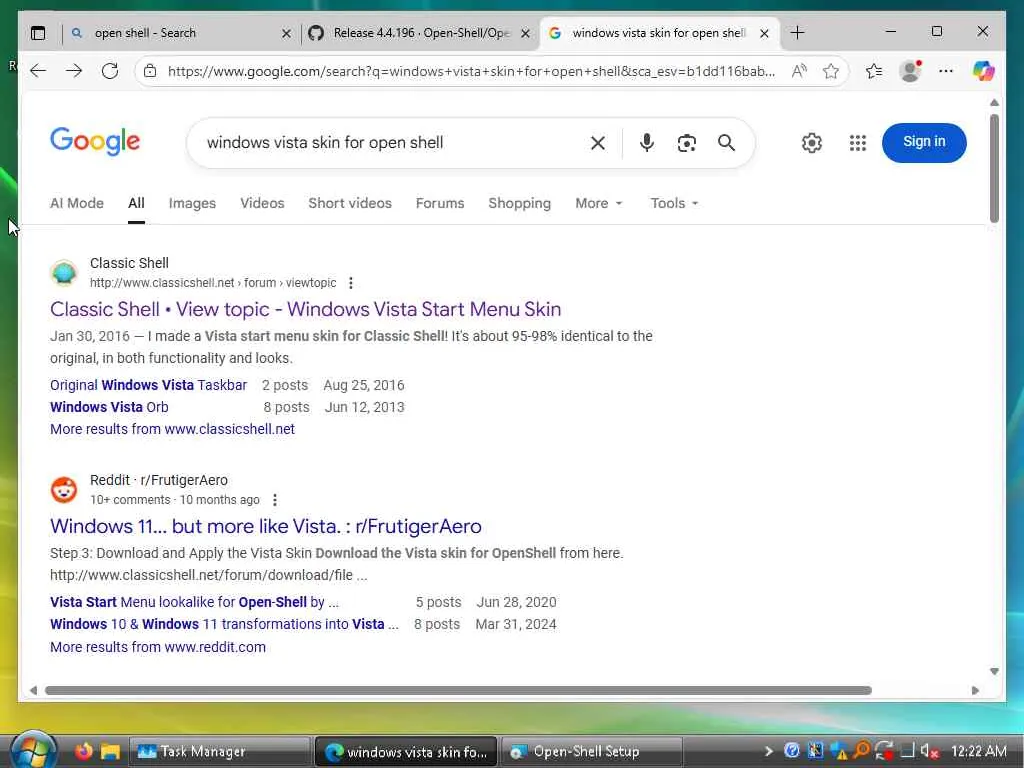Focus the address bar URL field
This screenshot has height=768, width=1024.
click(471, 71)
